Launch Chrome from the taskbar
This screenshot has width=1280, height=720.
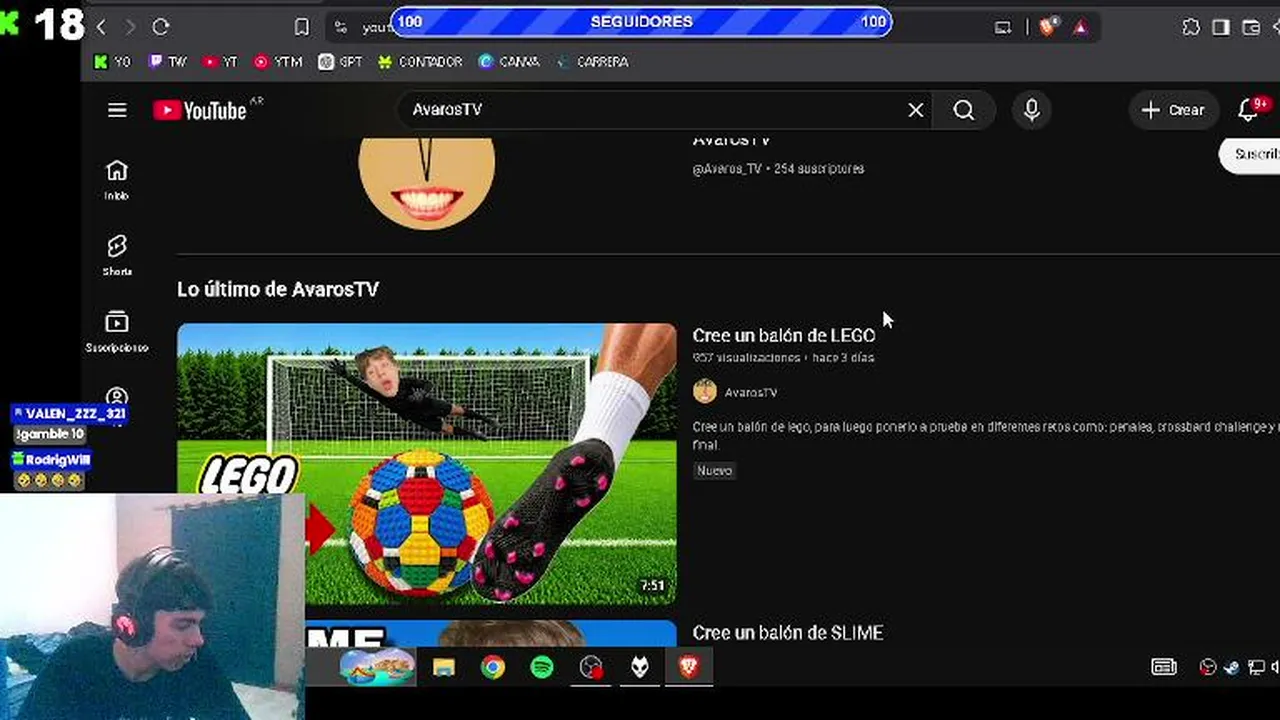point(493,667)
